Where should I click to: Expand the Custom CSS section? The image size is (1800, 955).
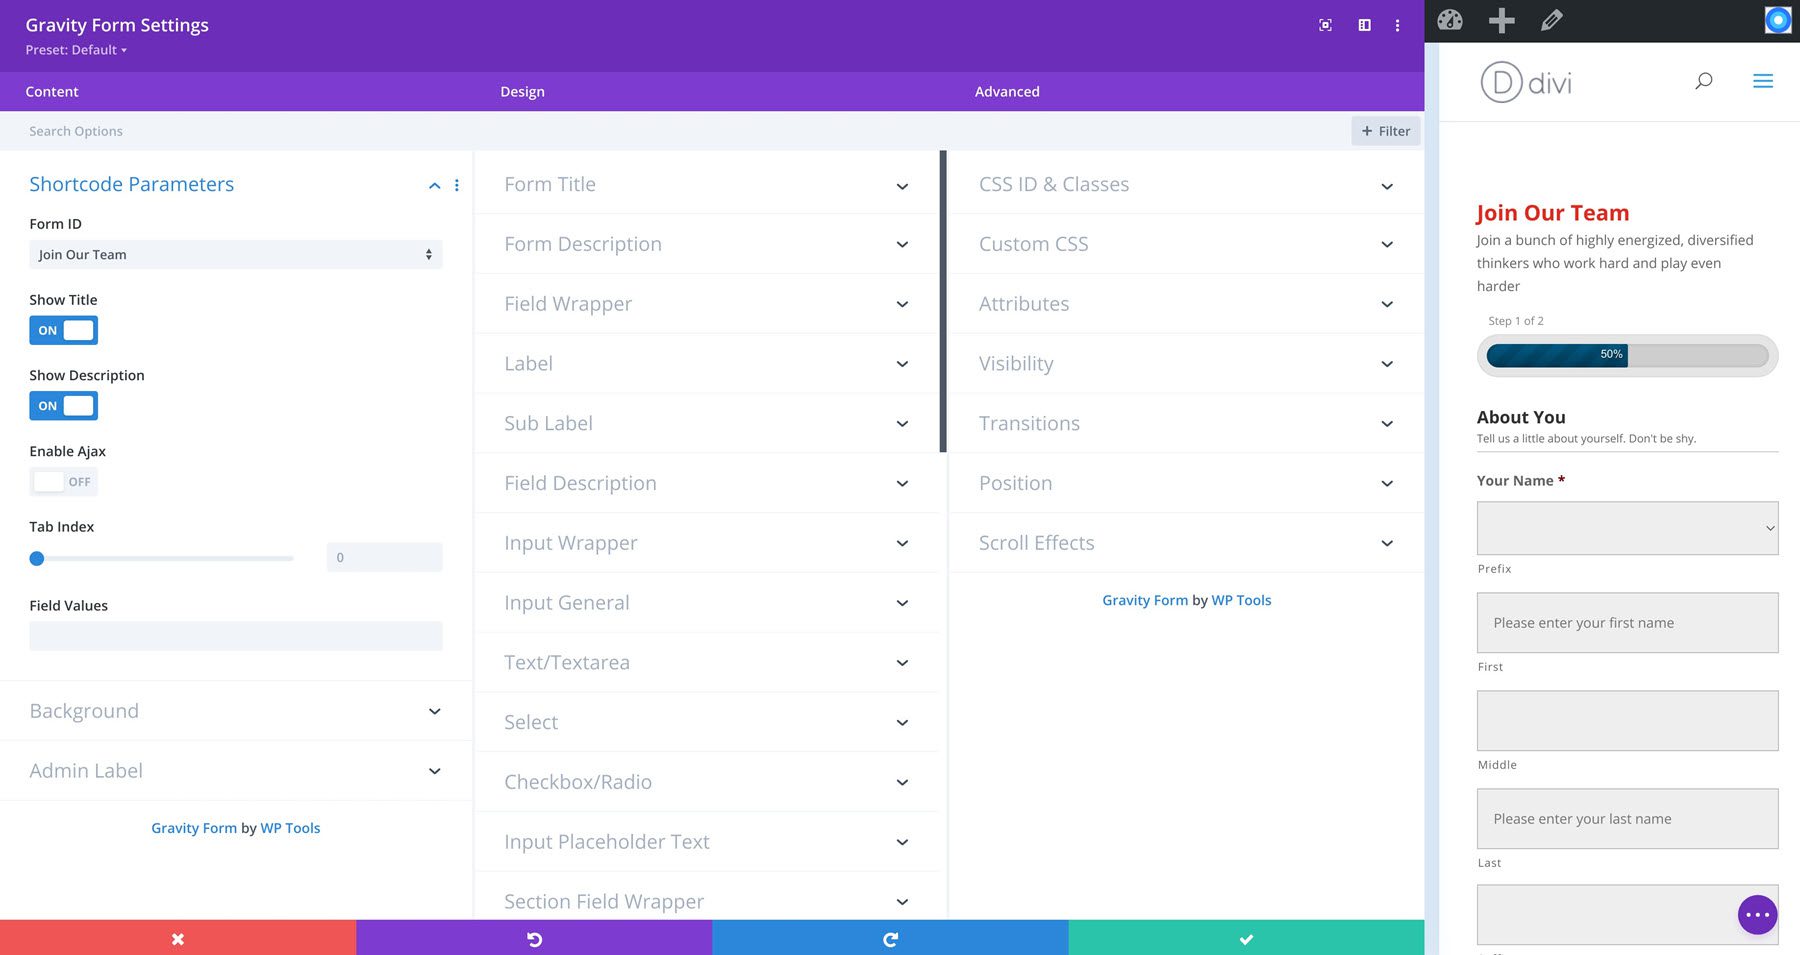(x=1186, y=243)
